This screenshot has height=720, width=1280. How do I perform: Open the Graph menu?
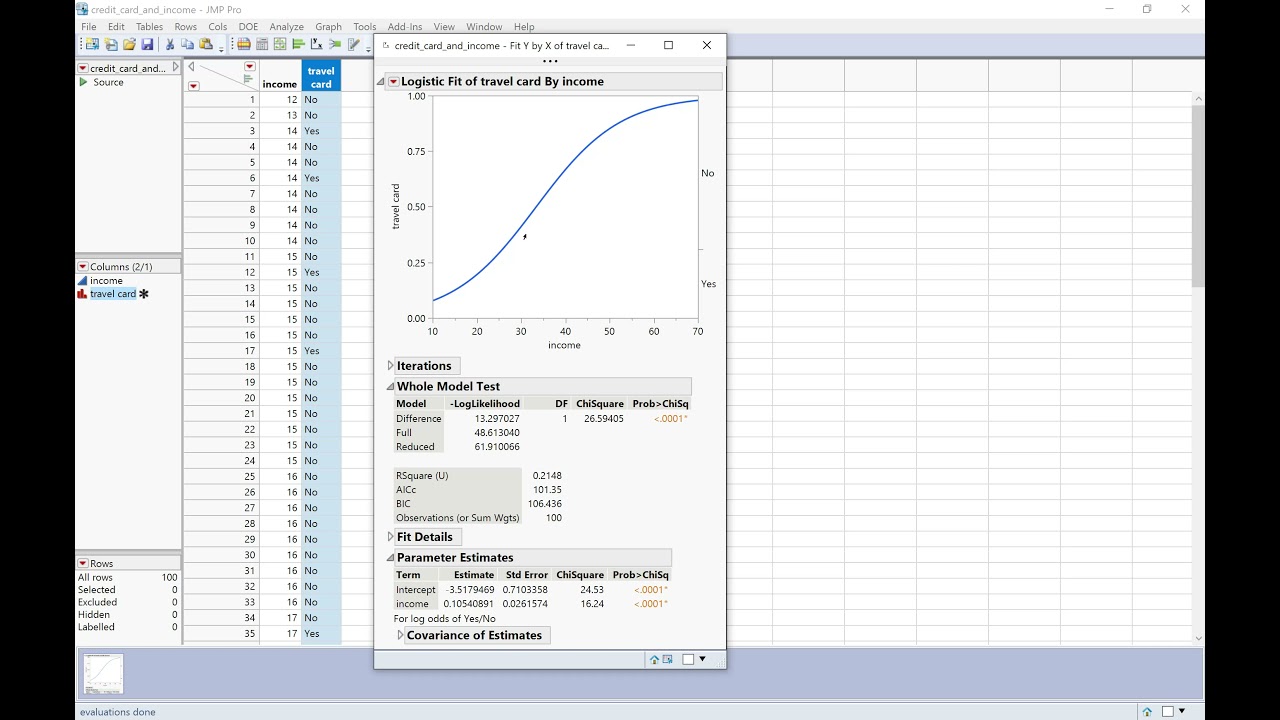coord(328,27)
